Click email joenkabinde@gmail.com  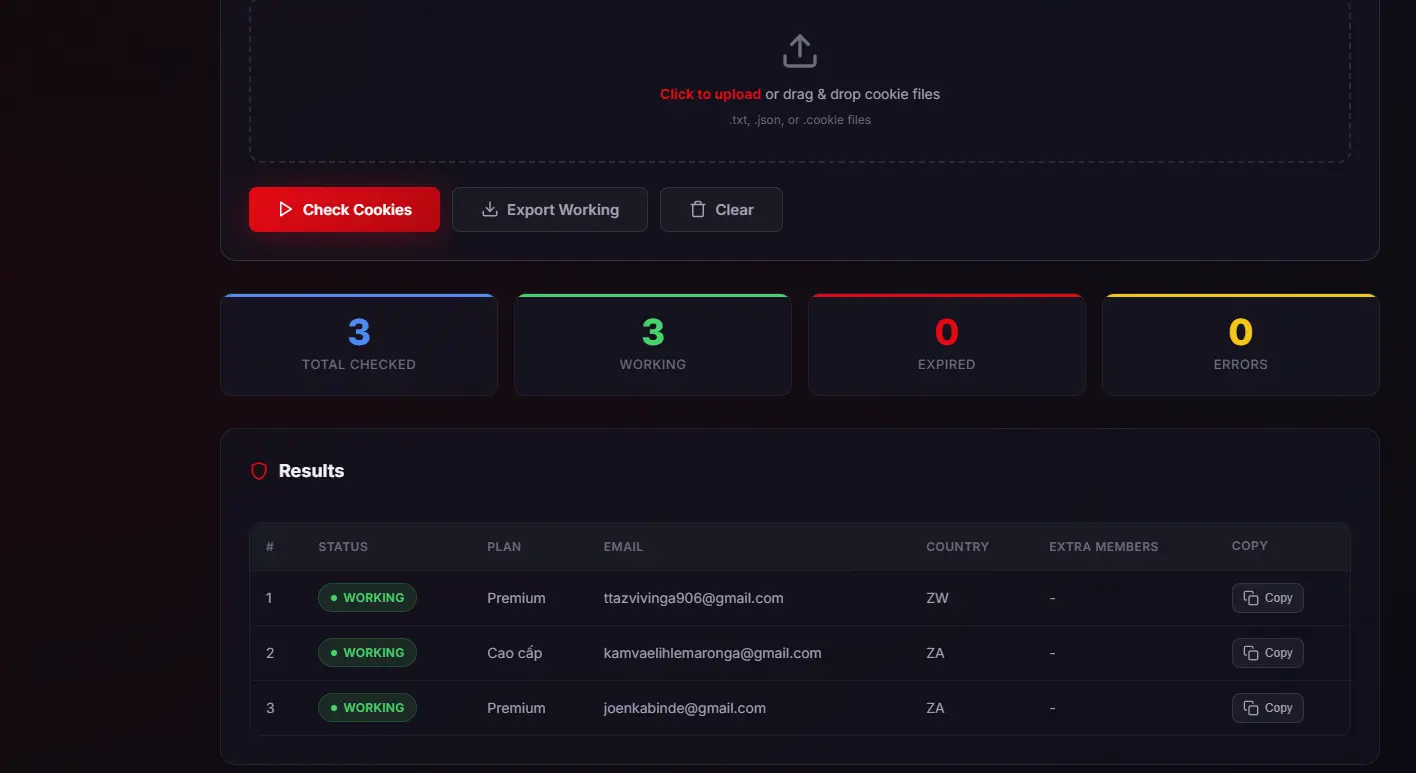[x=684, y=708]
